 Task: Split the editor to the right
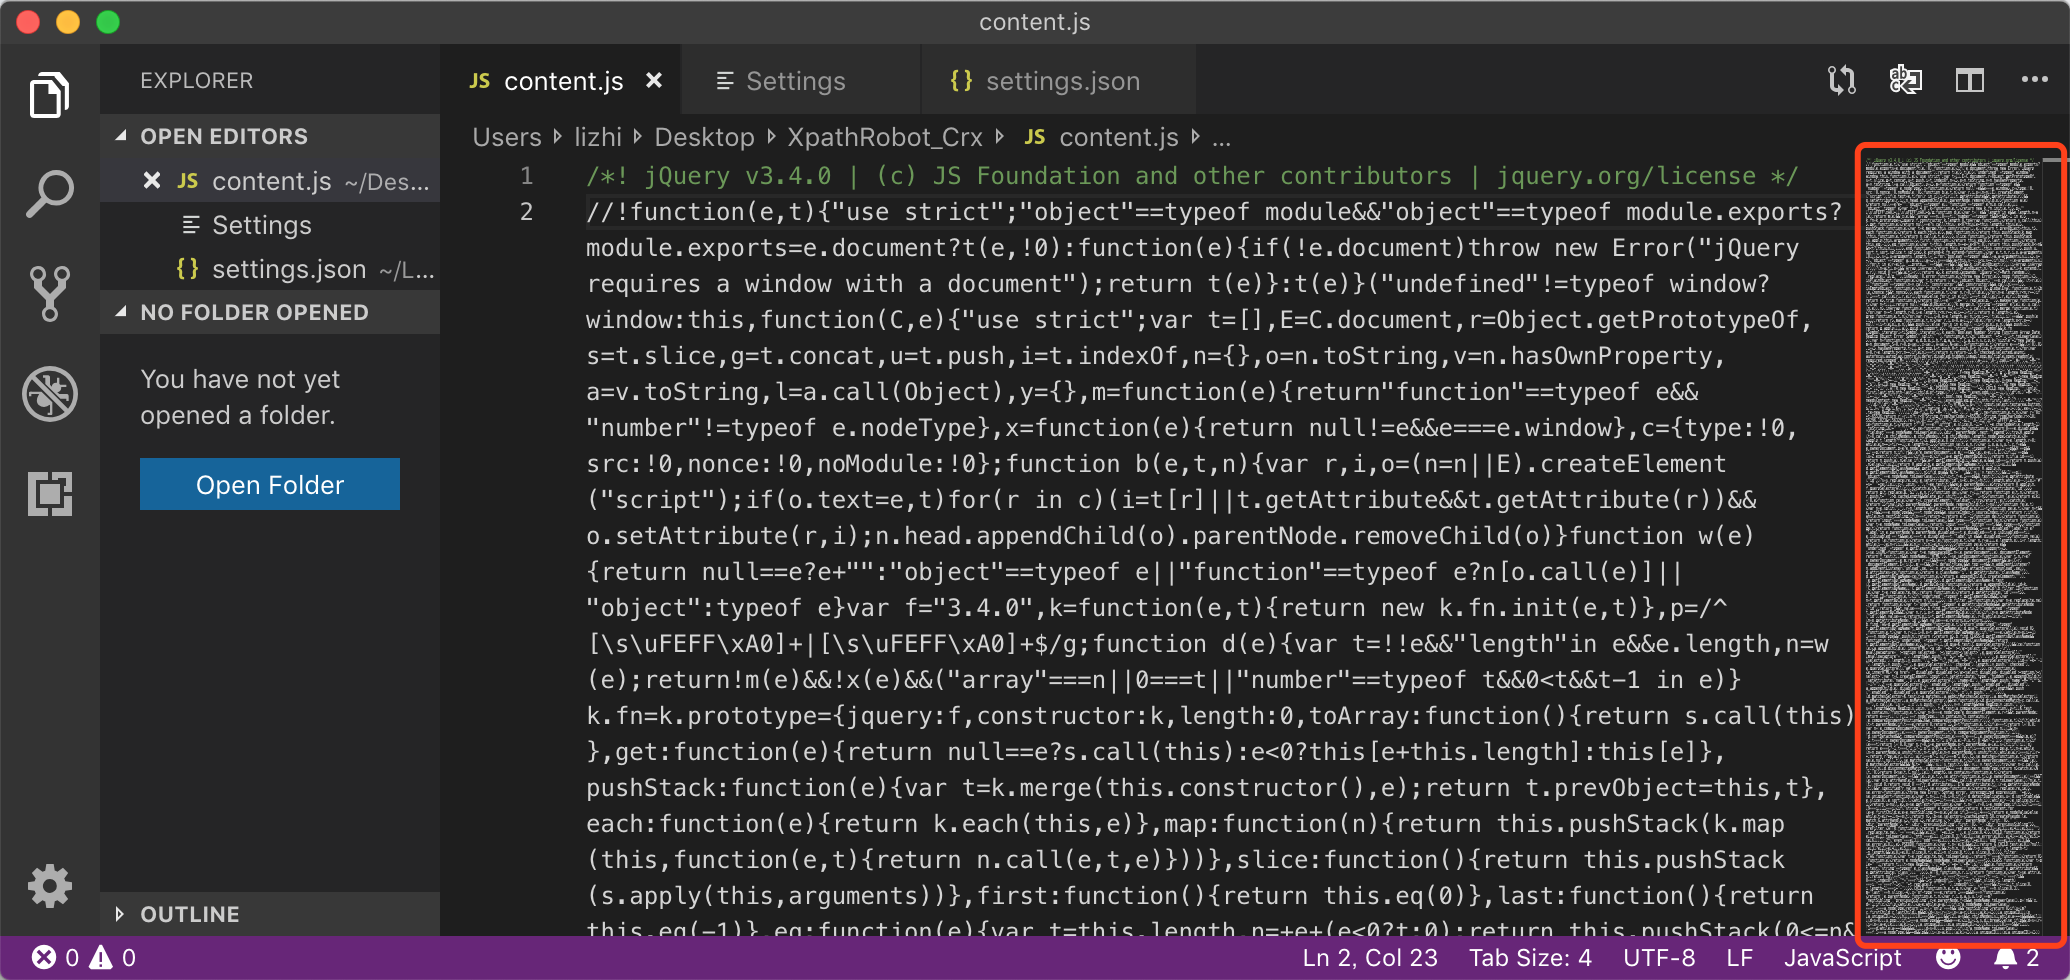coord(1969,80)
